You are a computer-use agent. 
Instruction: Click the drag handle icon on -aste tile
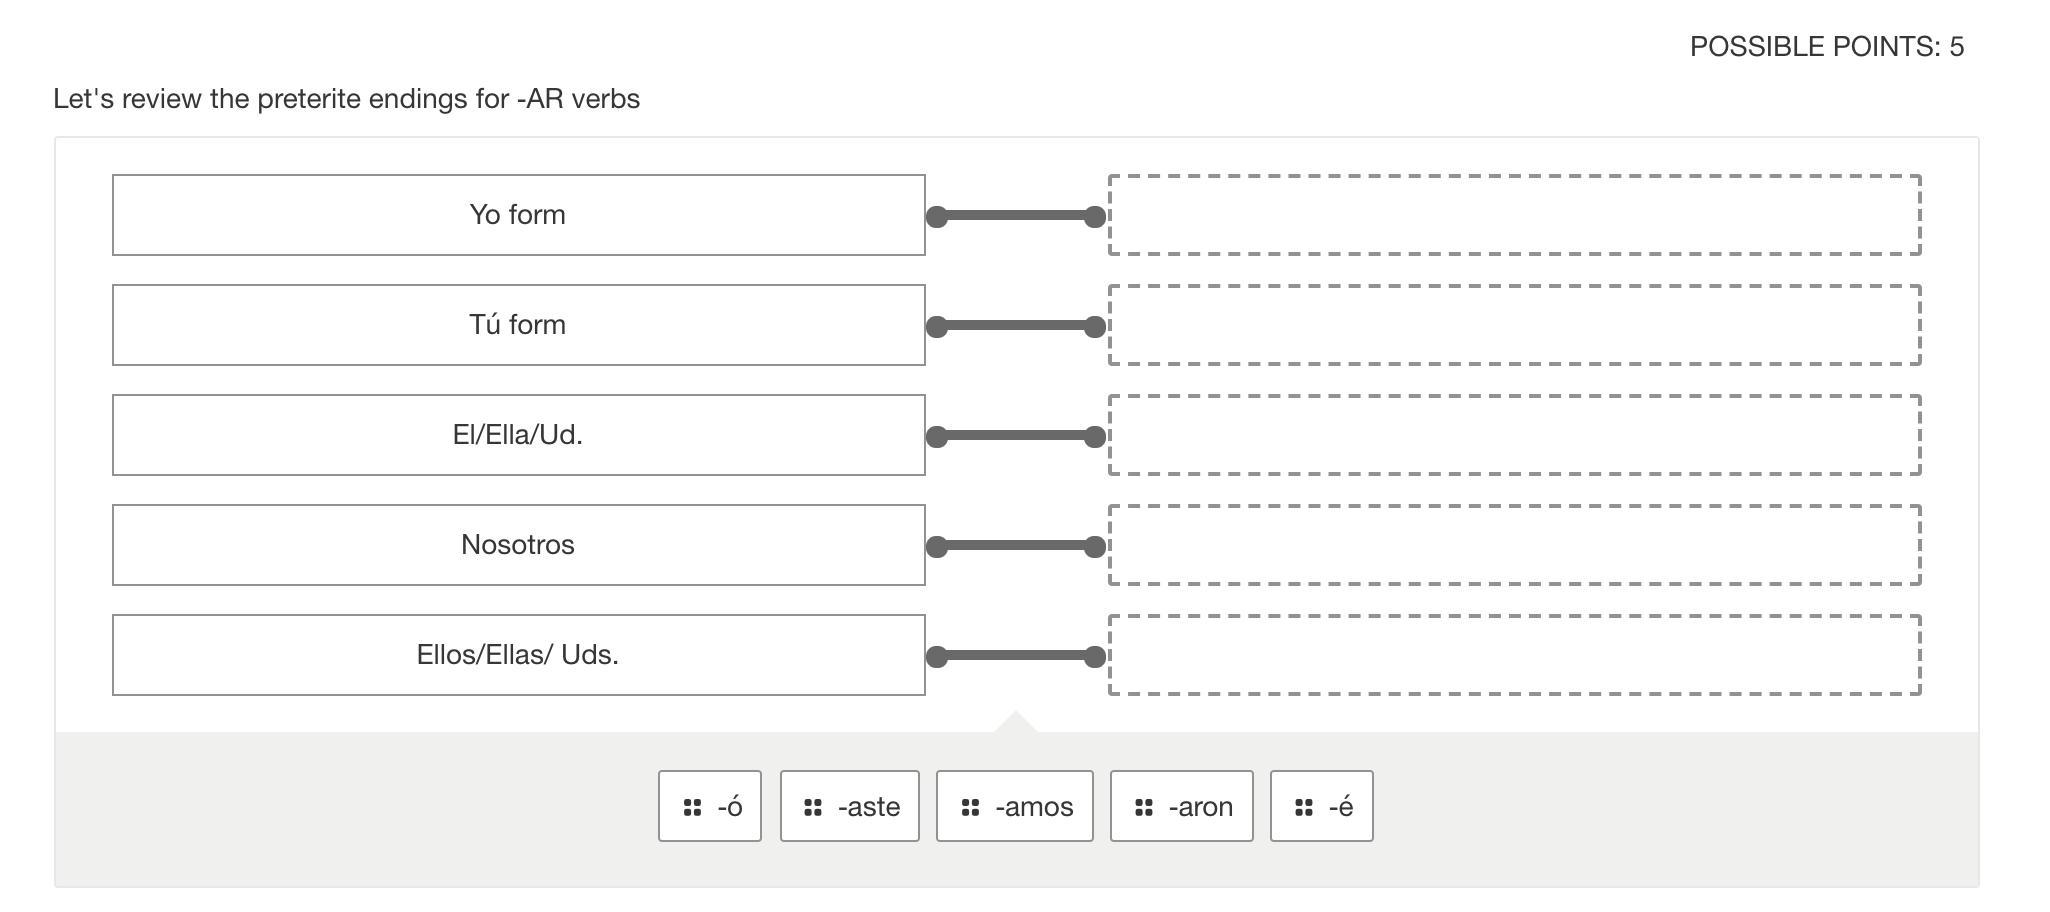coord(813,807)
